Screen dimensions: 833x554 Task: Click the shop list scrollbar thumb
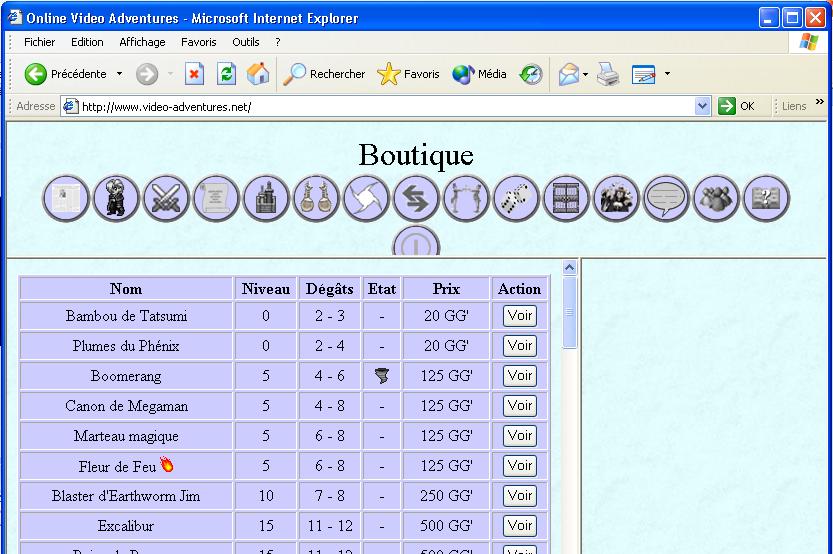pos(570,312)
